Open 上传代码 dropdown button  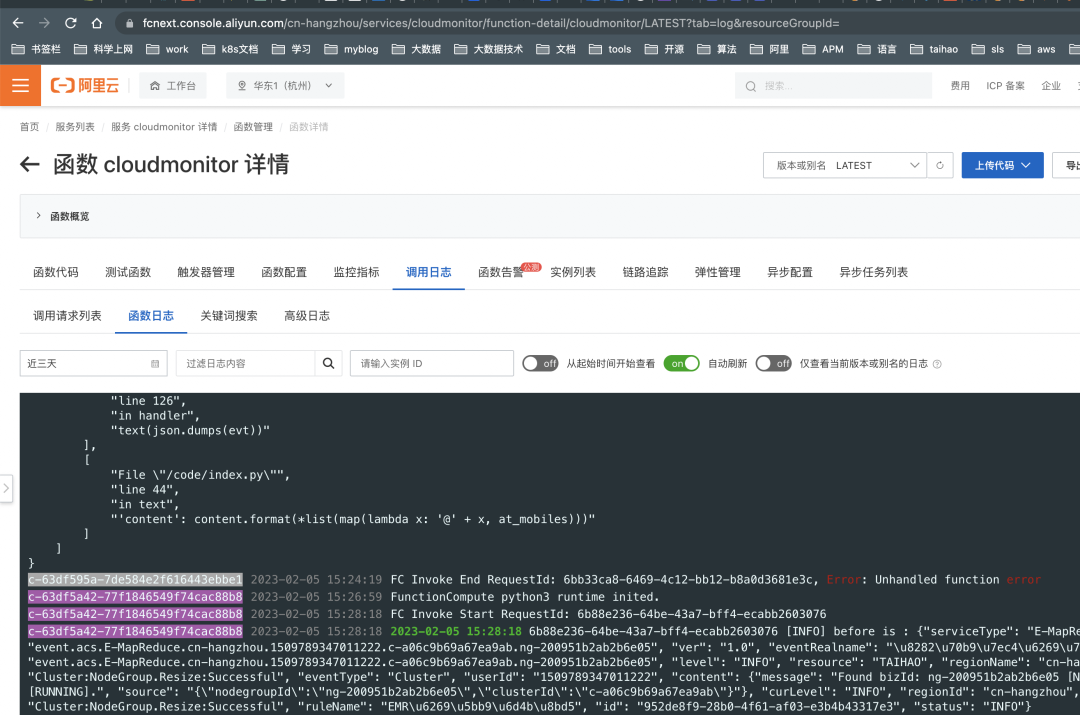click(1002, 165)
